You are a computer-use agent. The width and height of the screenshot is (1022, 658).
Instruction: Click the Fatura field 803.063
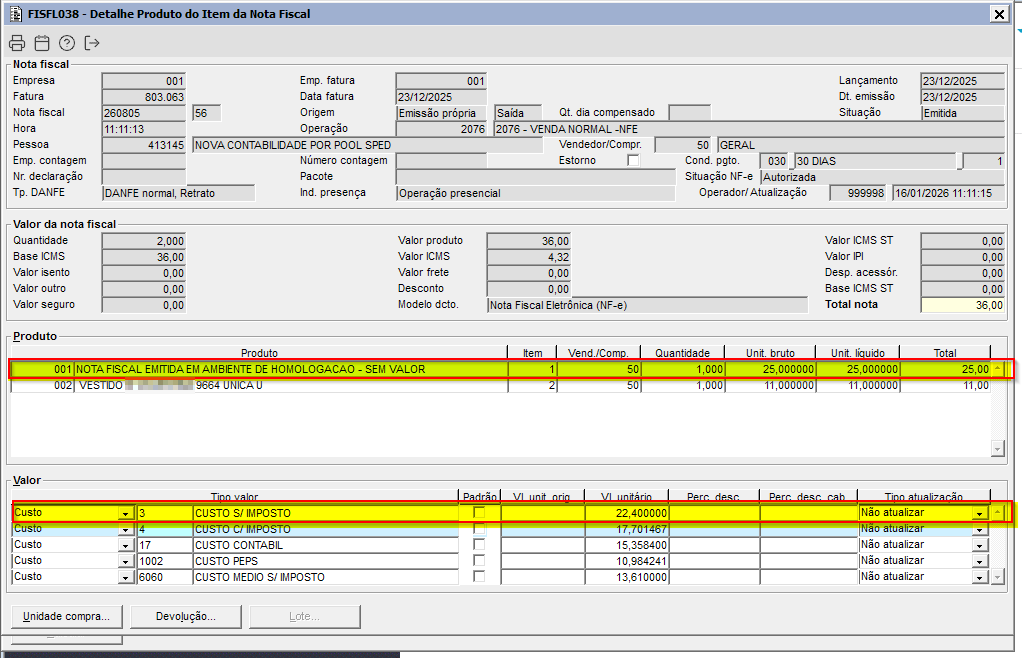point(144,97)
